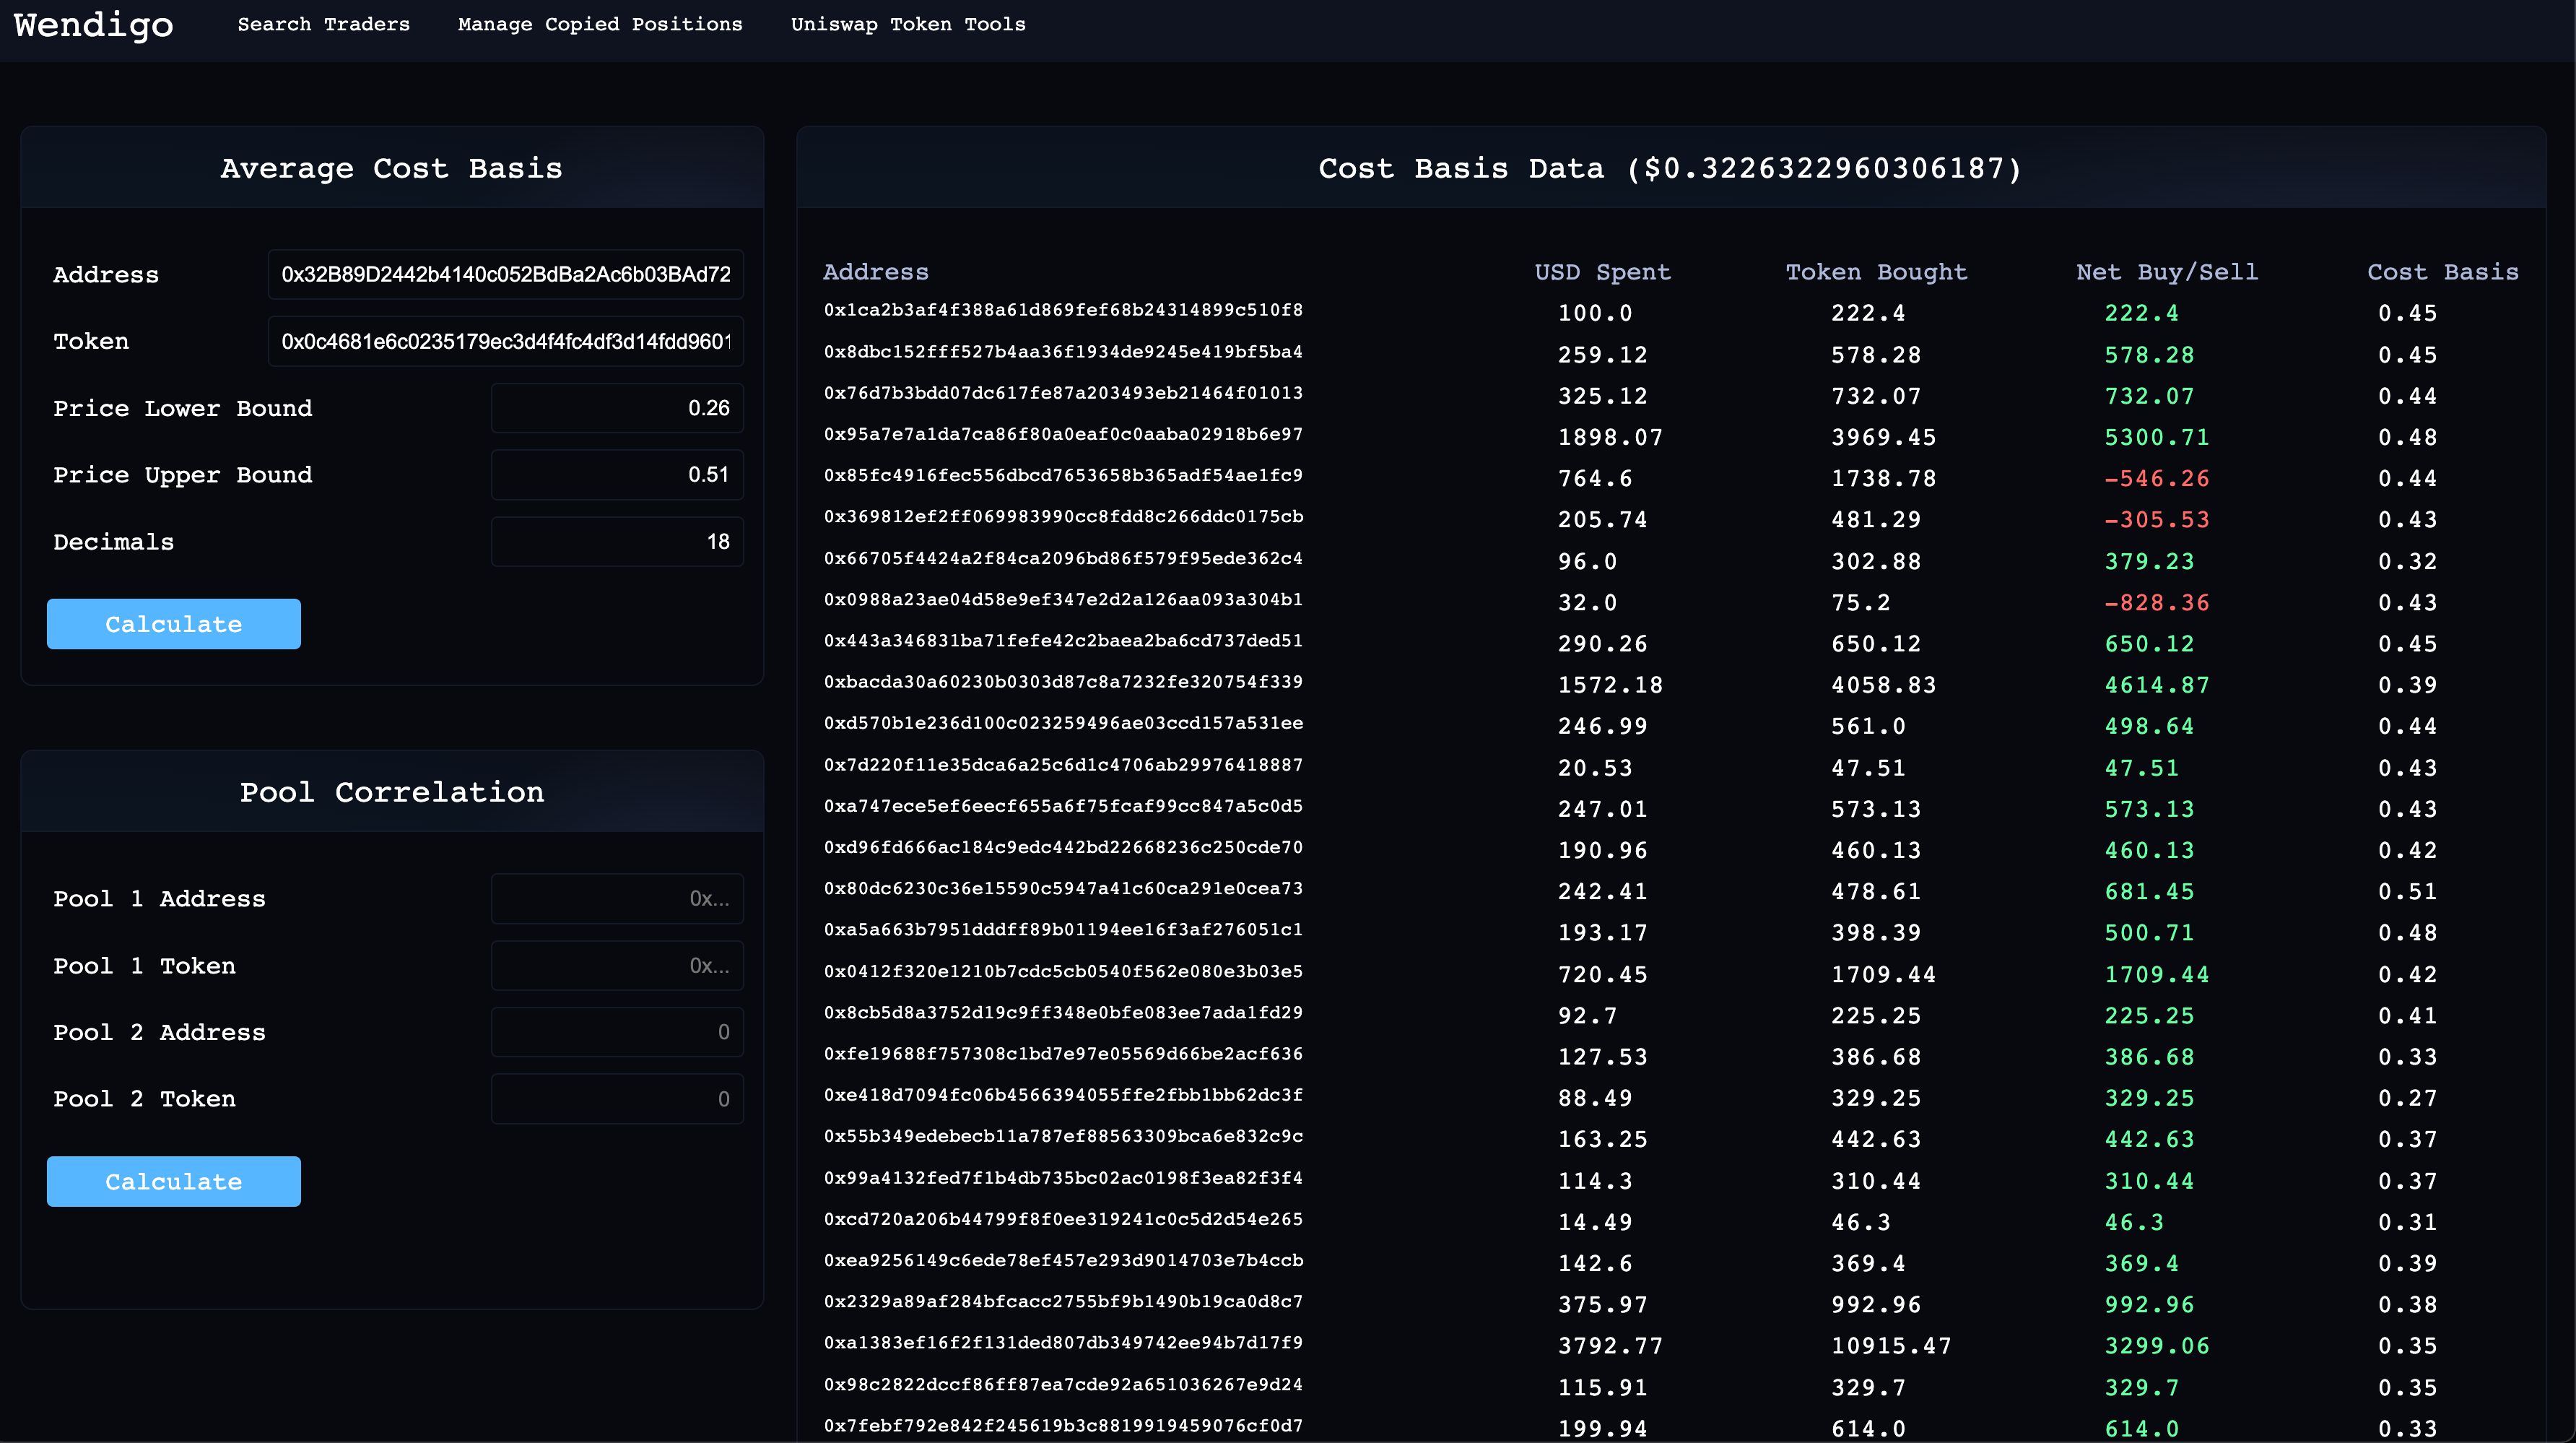Click the Net Buy/Sell value 5300.71
The width and height of the screenshot is (2576, 1443).
pos(2157,437)
